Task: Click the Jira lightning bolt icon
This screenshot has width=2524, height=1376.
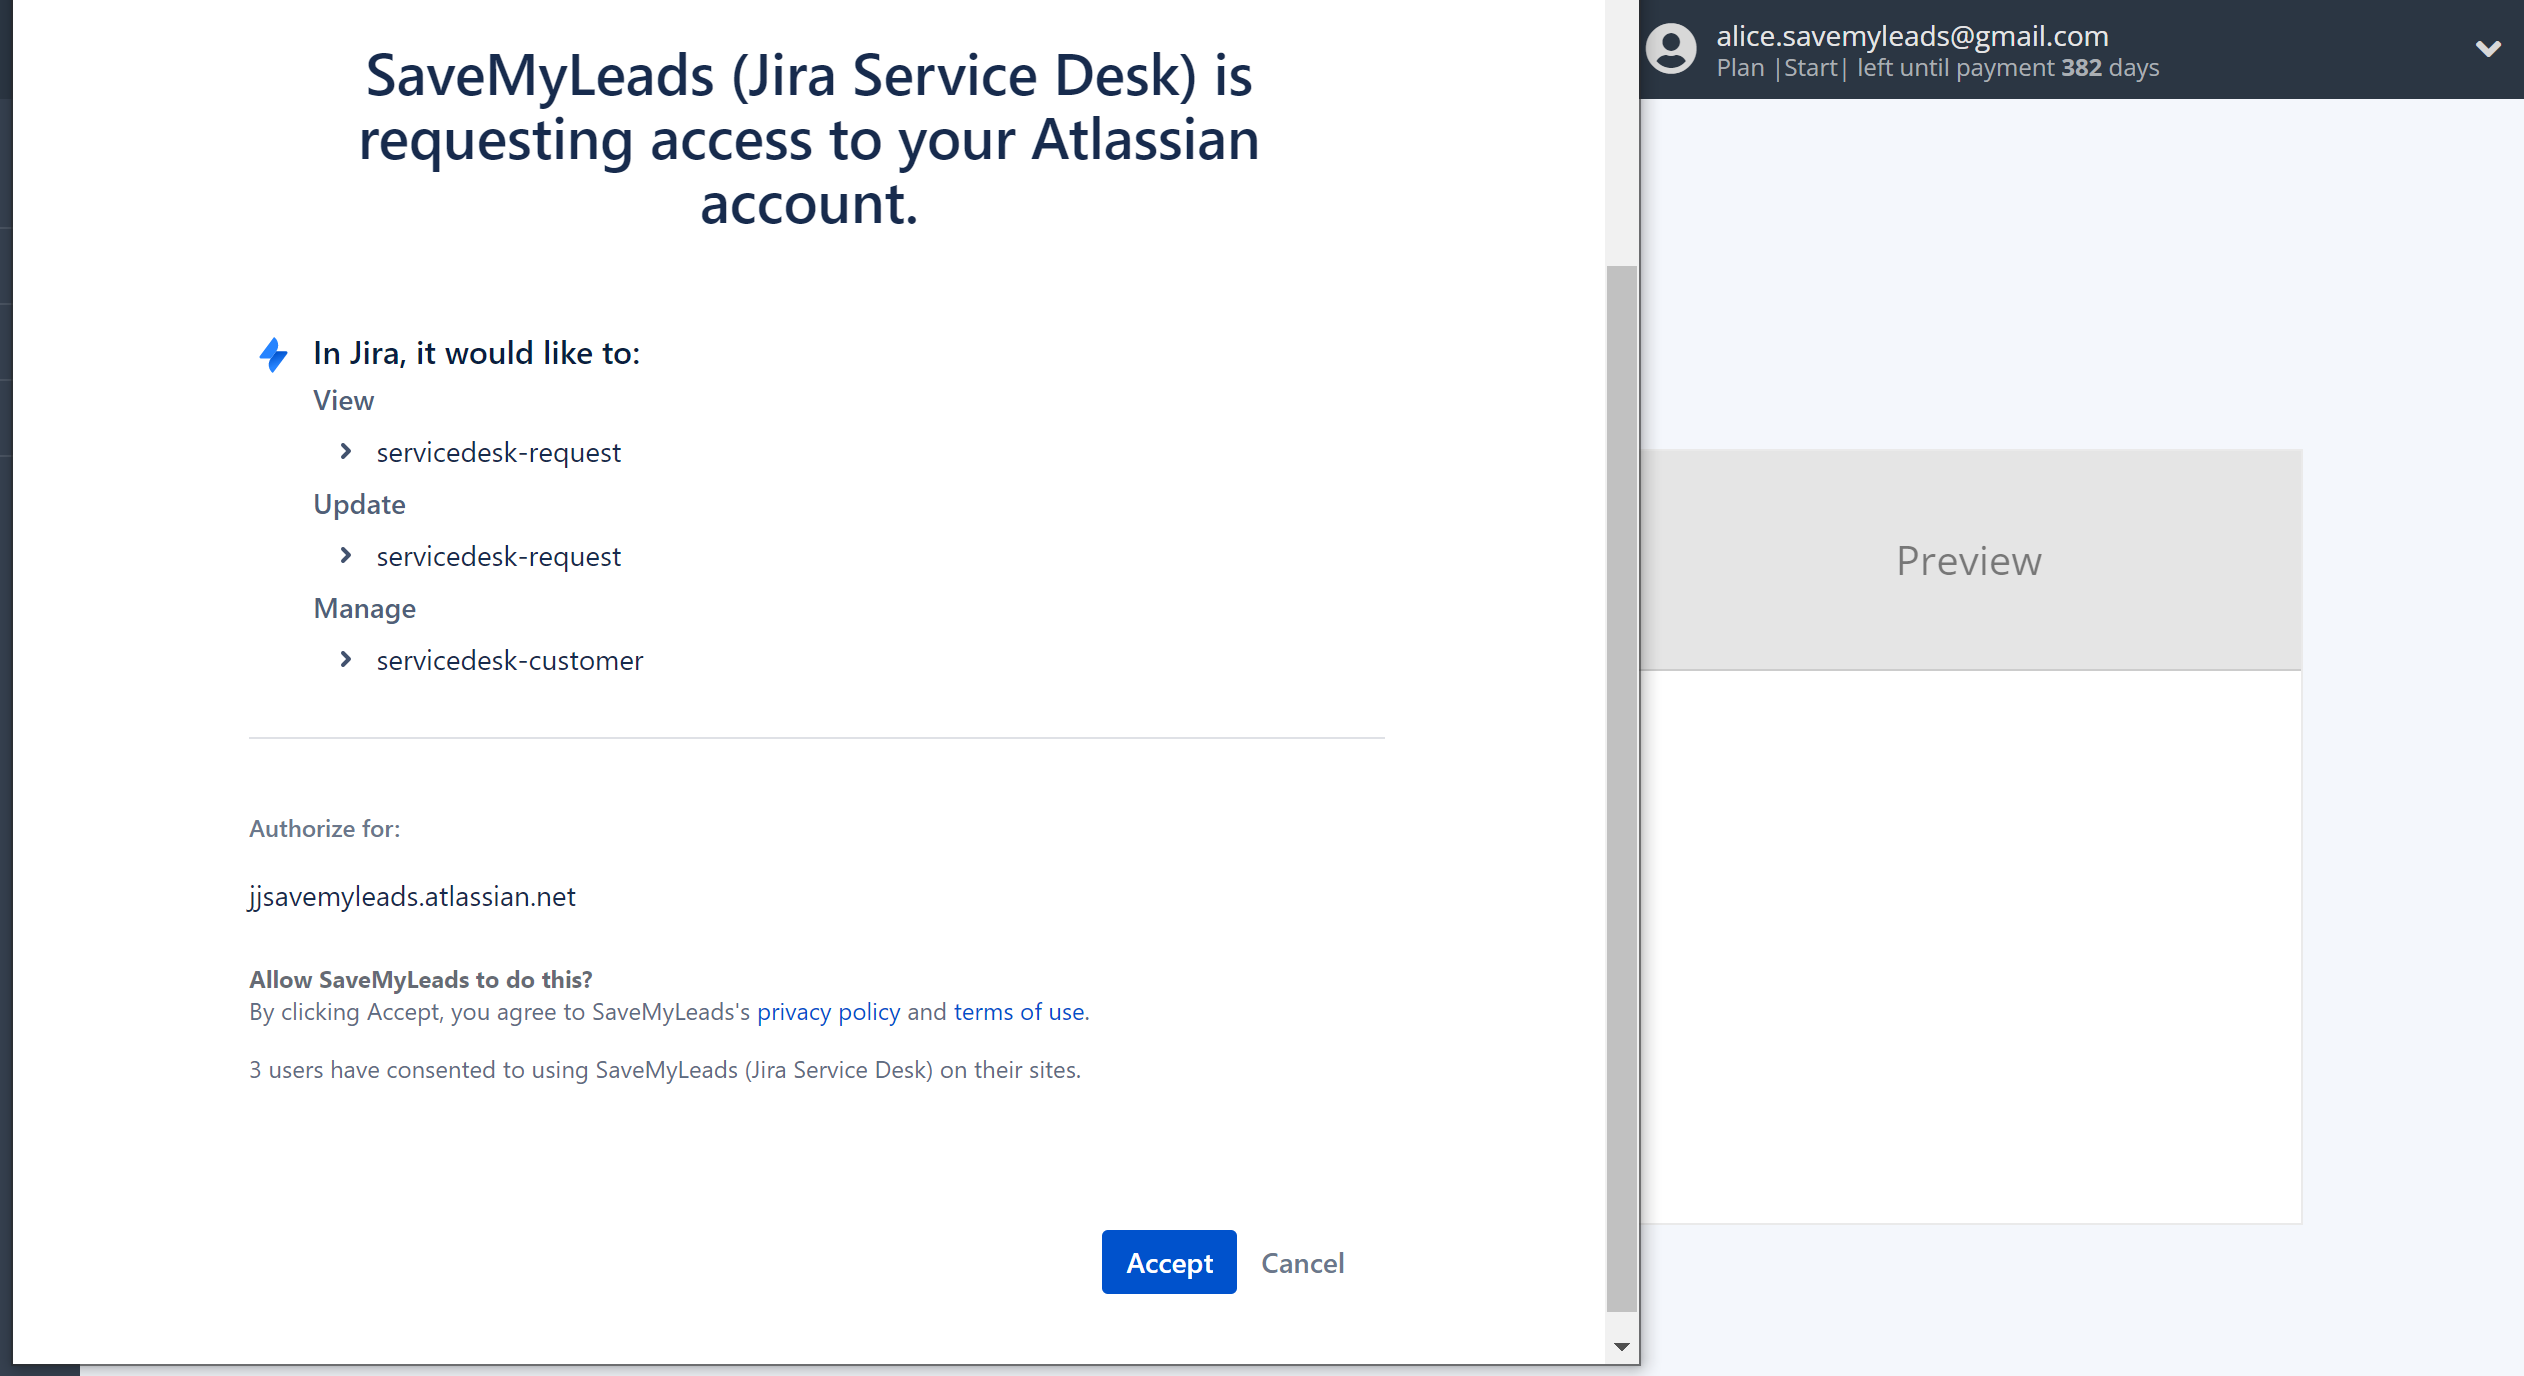Action: click(273, 355)
